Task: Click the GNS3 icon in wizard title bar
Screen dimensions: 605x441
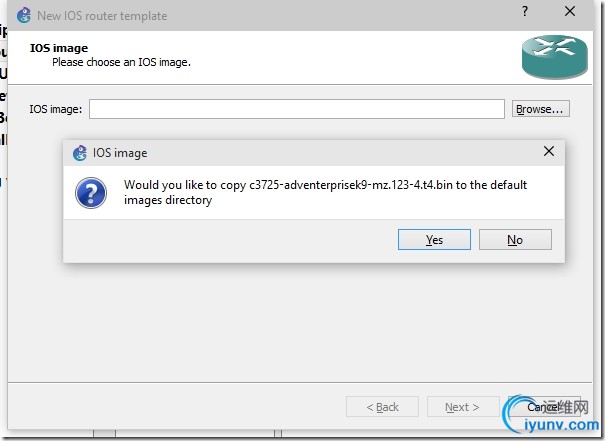Action: [24, 15]
